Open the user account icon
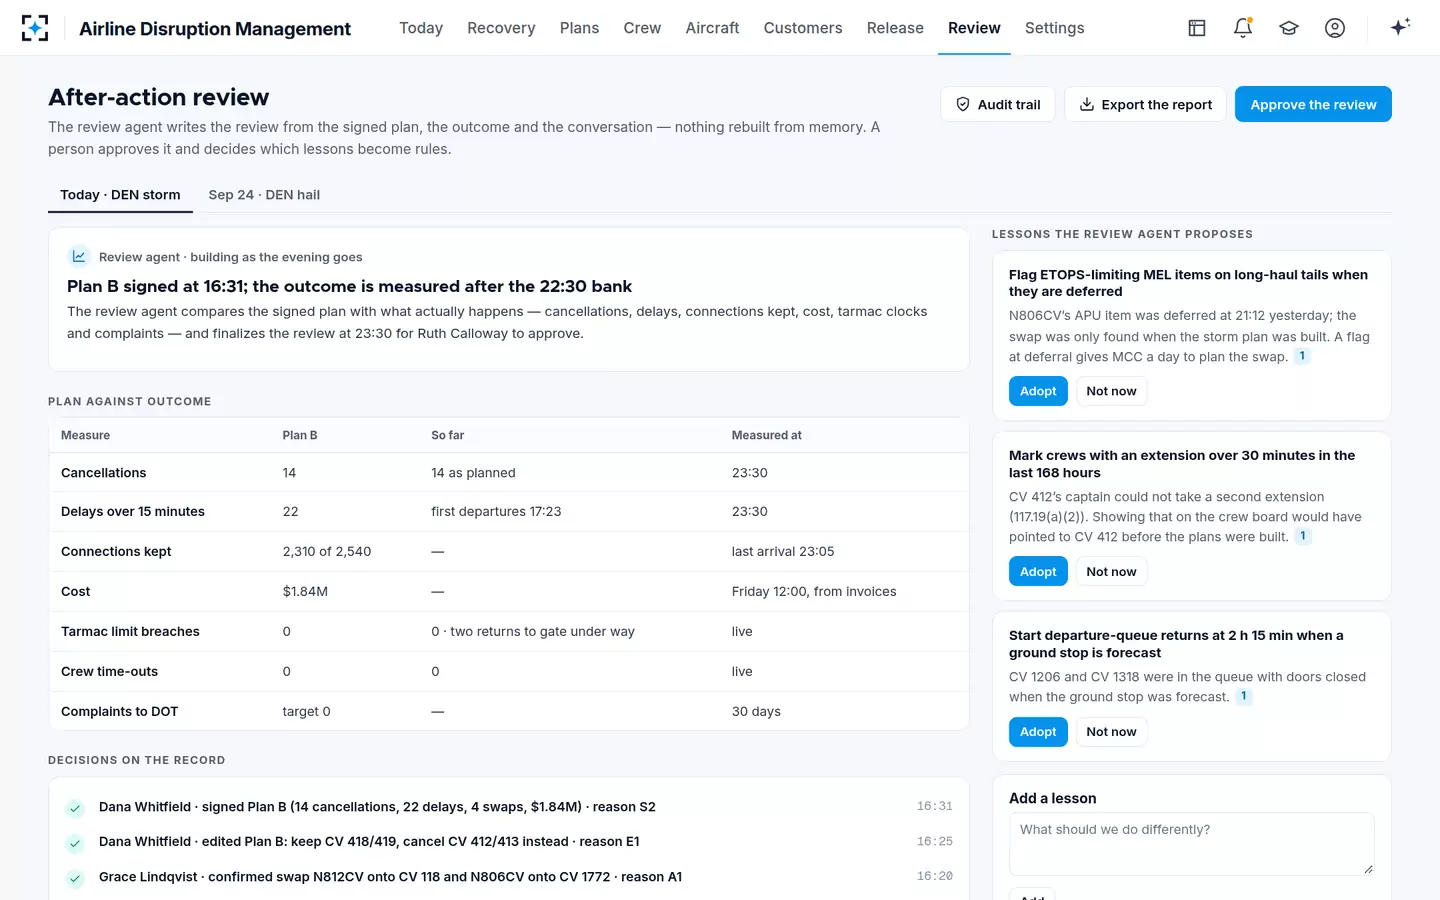 1335,28
